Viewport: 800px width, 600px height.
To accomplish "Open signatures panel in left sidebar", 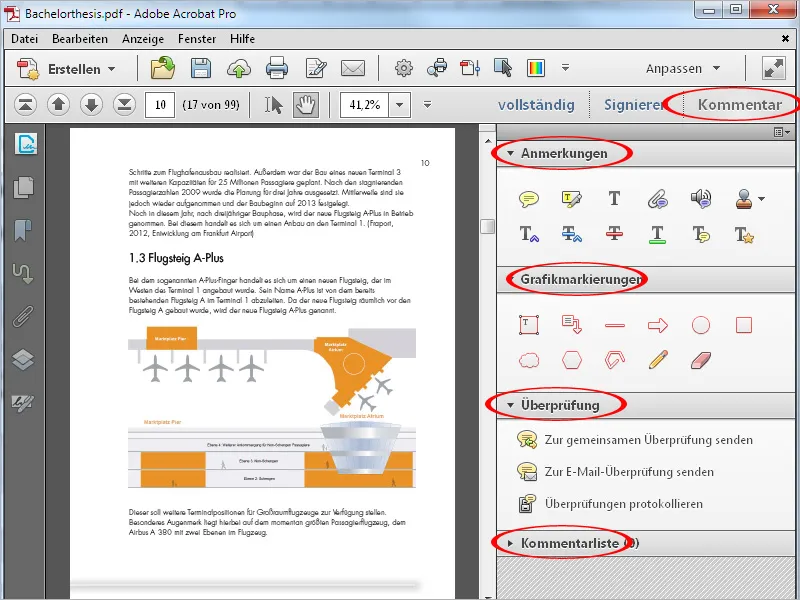I will [x=23, y=403].
